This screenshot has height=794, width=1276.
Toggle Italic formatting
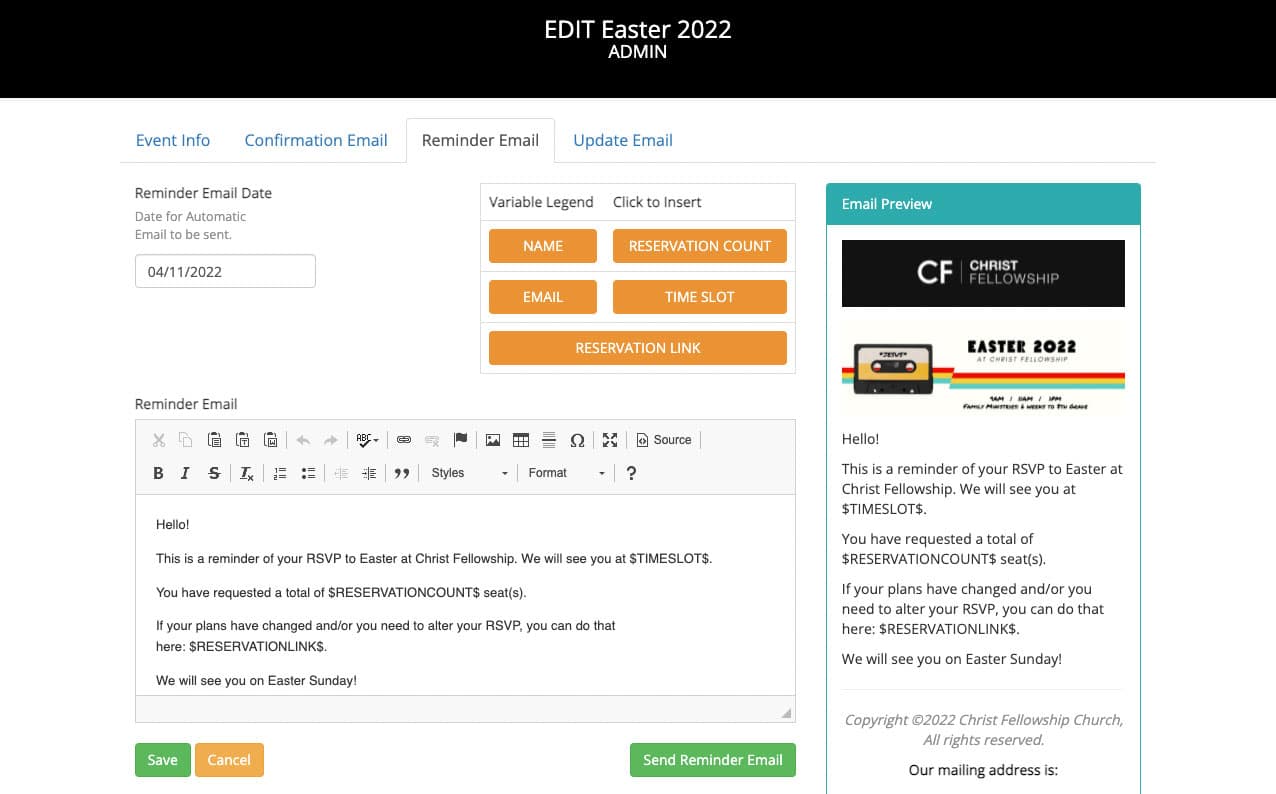pyautogui.click(x=186, y=473)
